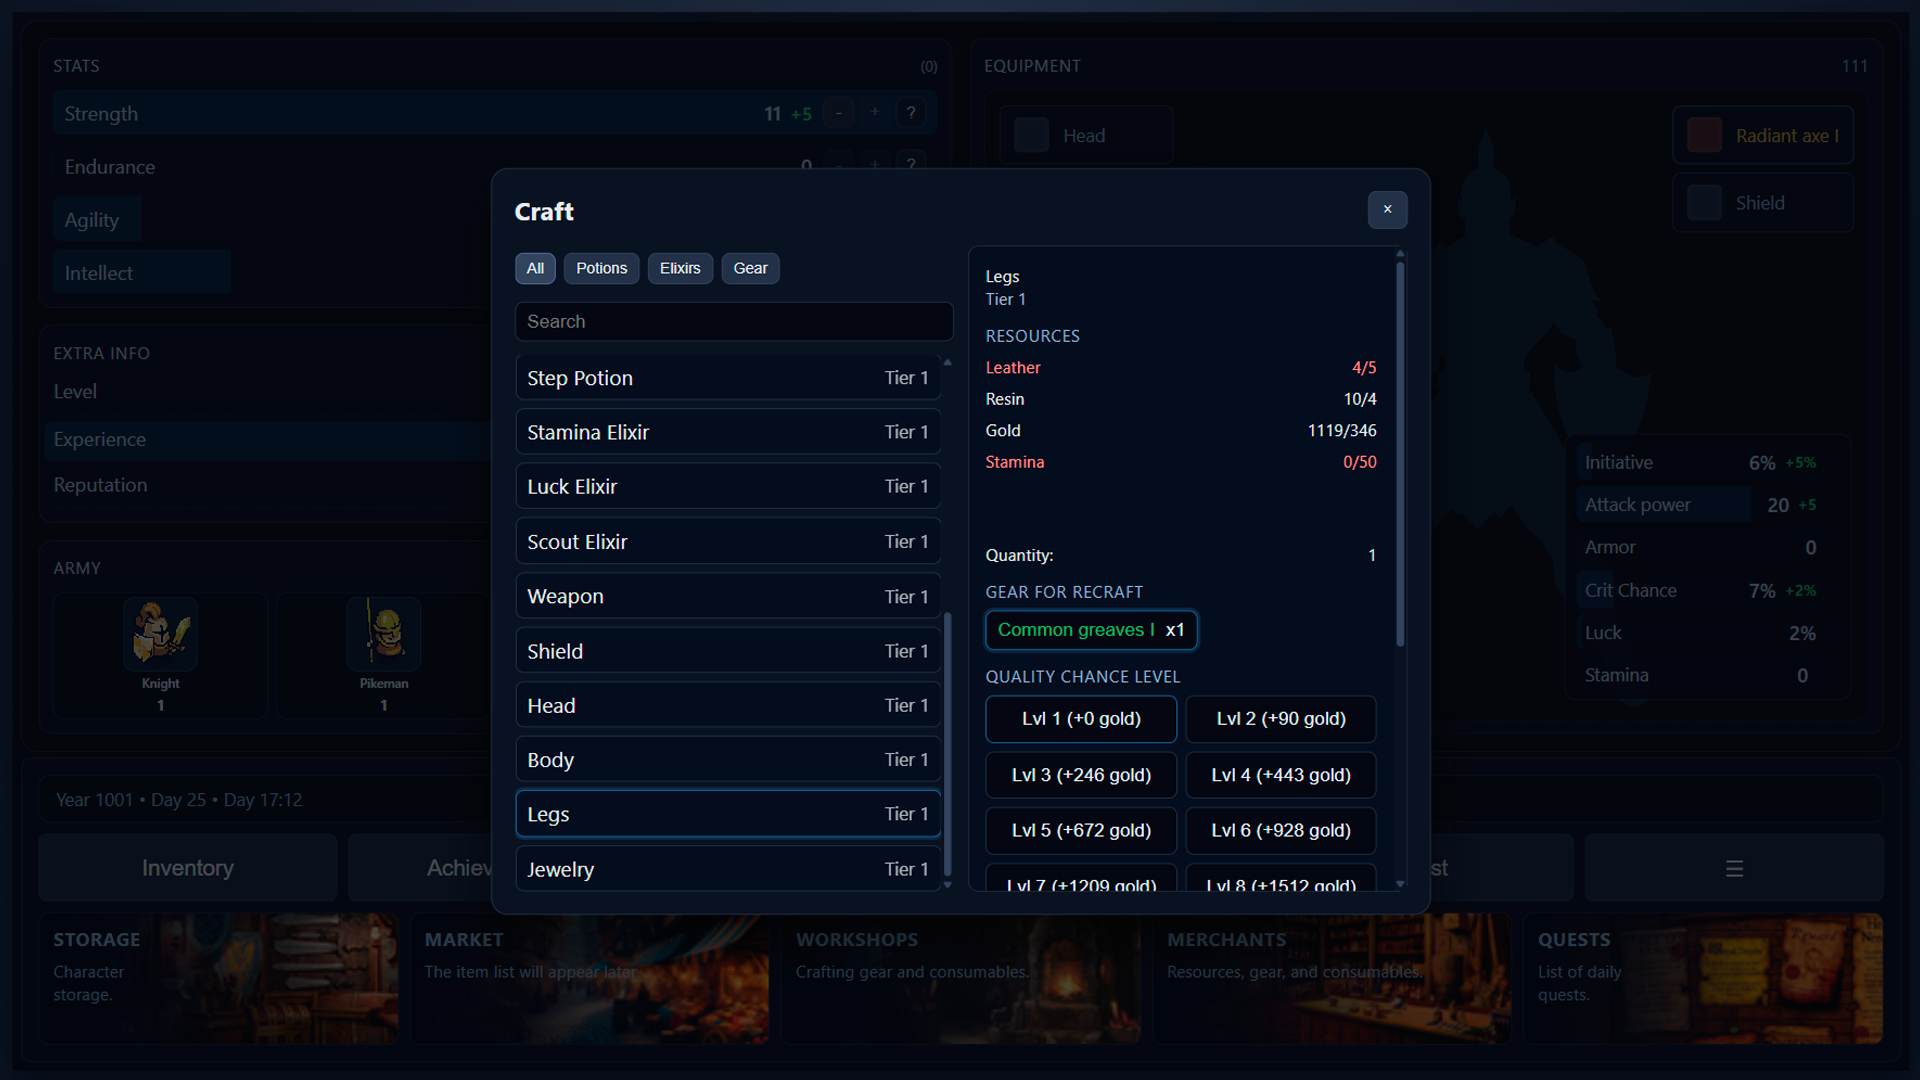Select the All crafting filter tab
This screenshot has width=1920, height=1080.
535,268
